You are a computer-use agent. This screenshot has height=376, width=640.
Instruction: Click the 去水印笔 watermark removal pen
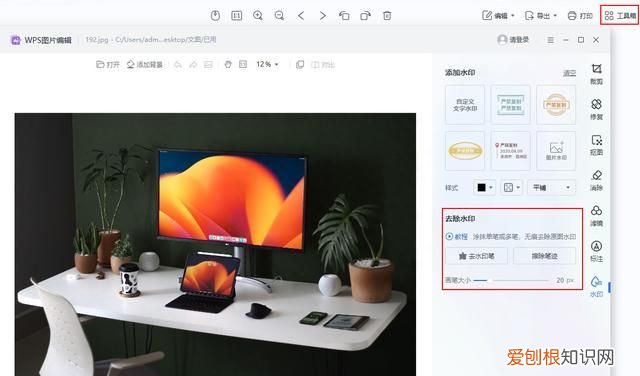click(476, 256)
